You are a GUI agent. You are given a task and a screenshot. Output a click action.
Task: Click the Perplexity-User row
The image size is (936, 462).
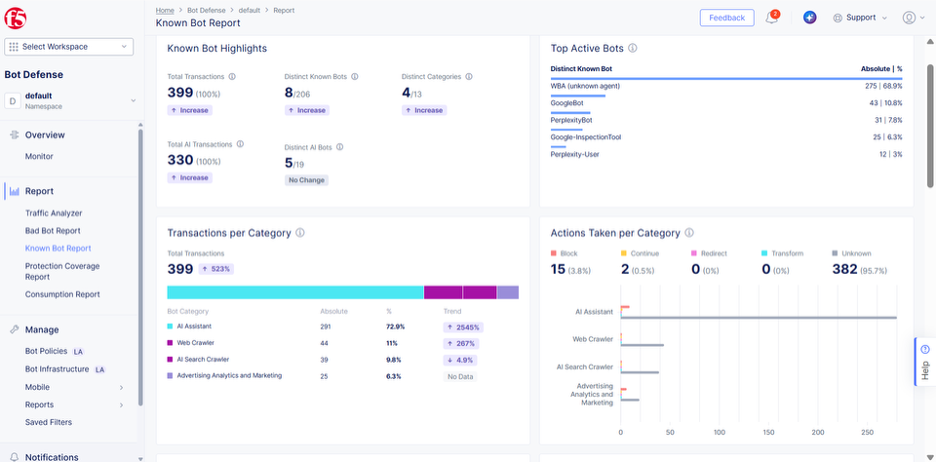[x=726, y=154]
